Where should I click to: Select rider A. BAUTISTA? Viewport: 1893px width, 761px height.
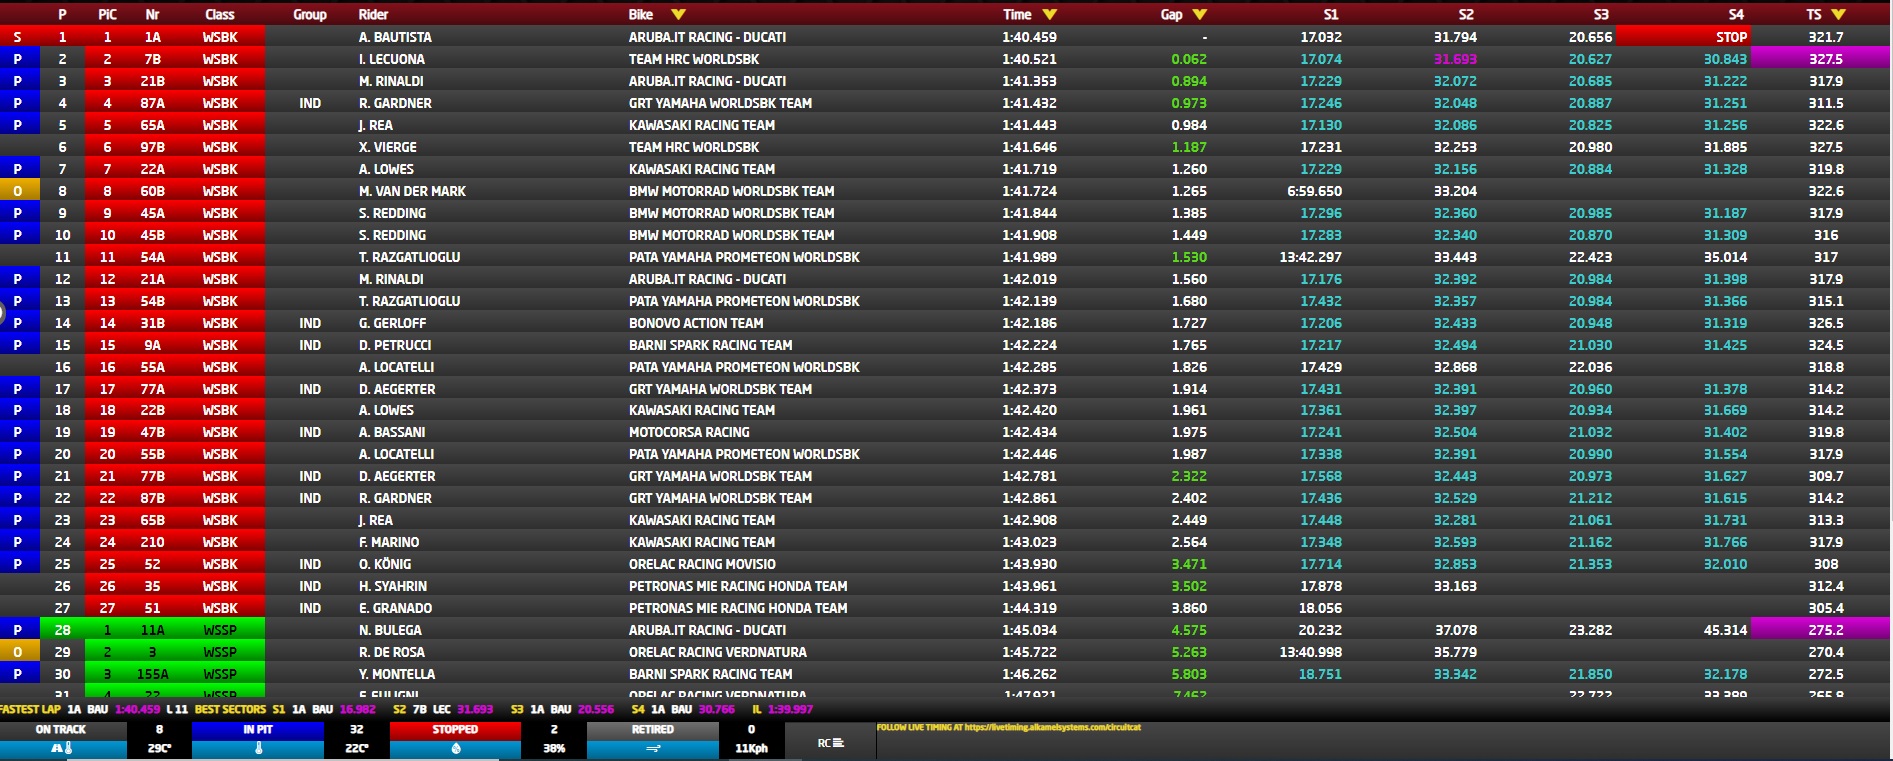pos(395,37)
